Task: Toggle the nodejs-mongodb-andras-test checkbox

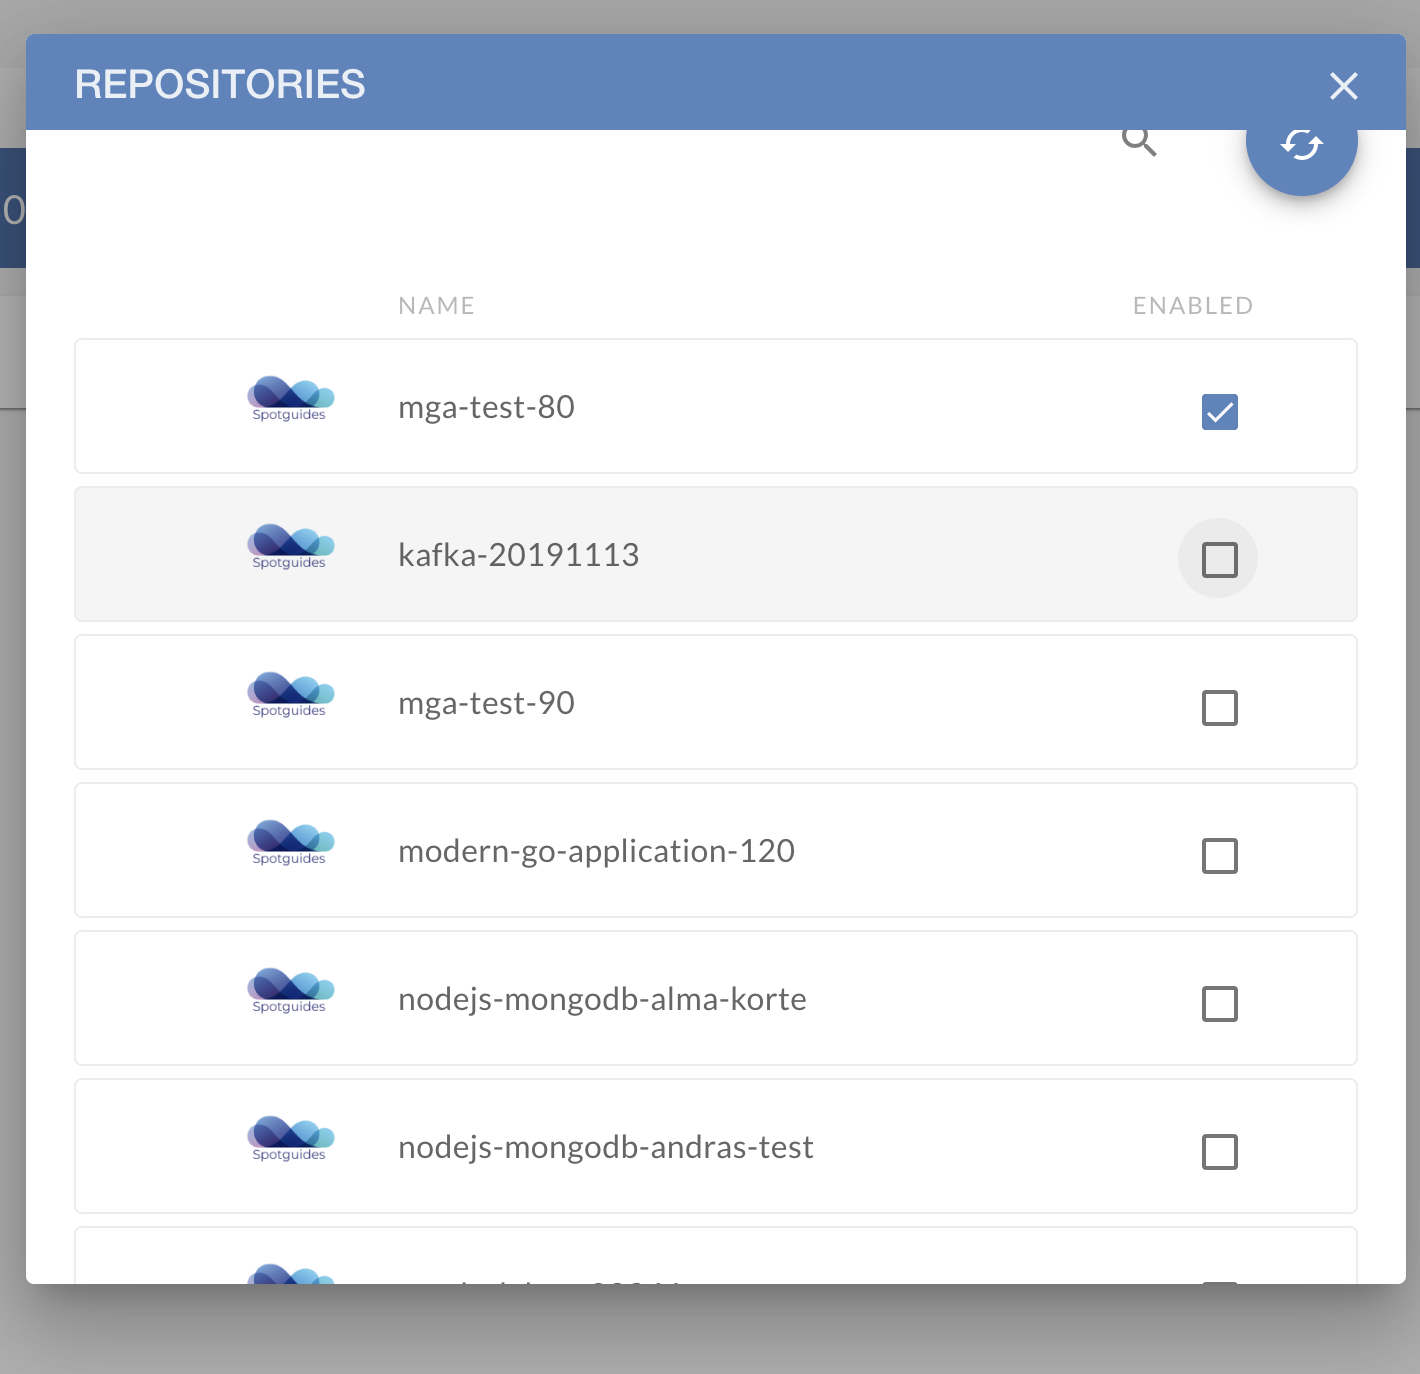Action: 1219,1152
